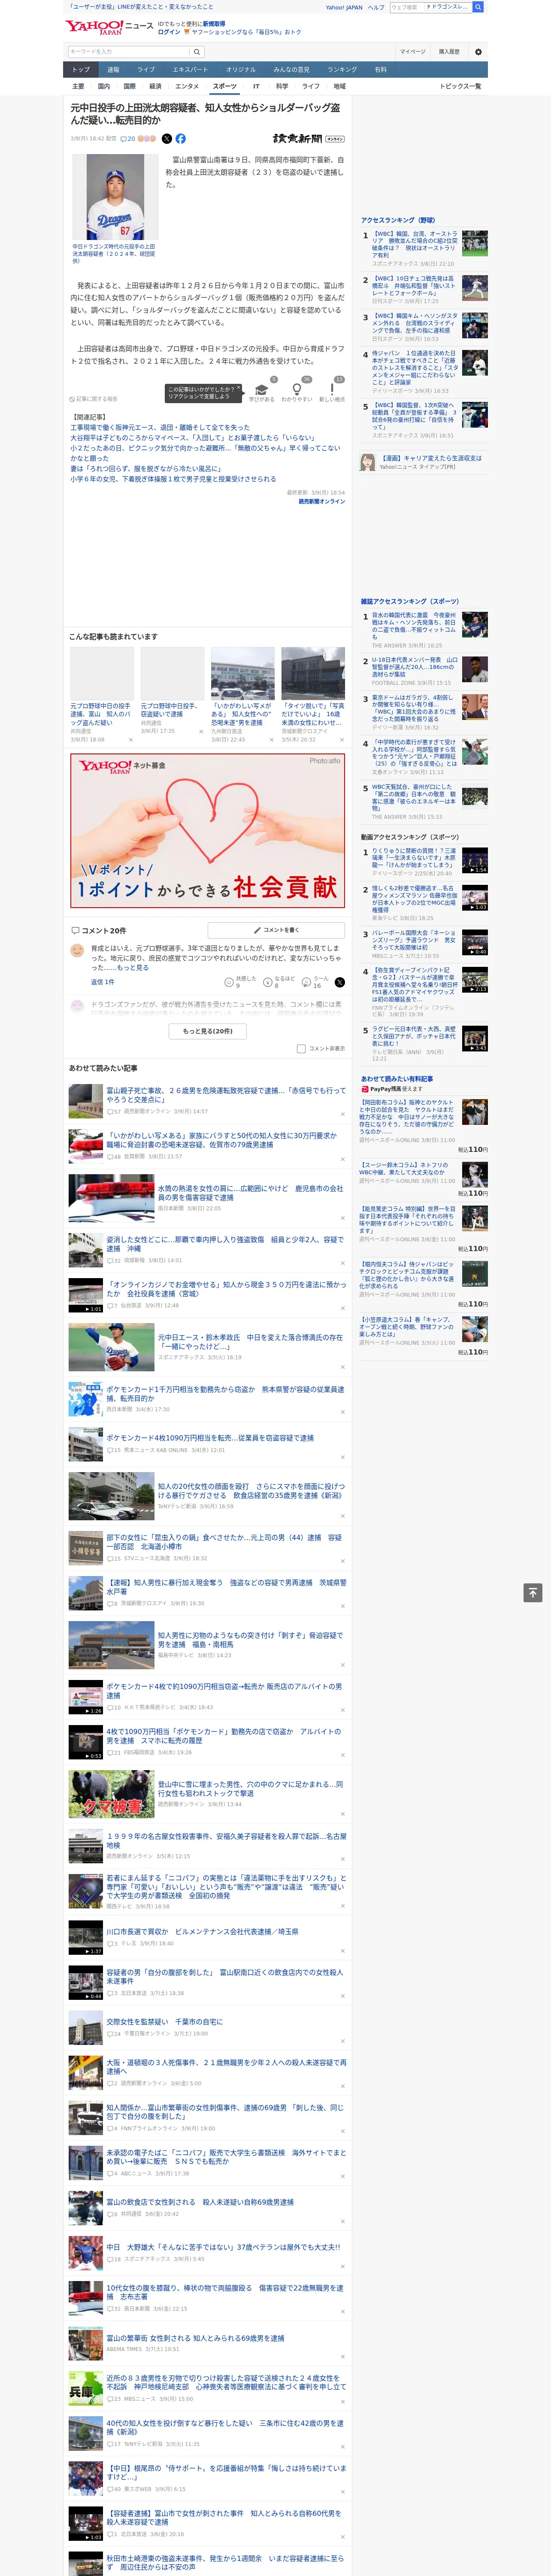Click the keyword search magnifier icon
Screen dimensions: 551x2576
(x=197, y=51)
